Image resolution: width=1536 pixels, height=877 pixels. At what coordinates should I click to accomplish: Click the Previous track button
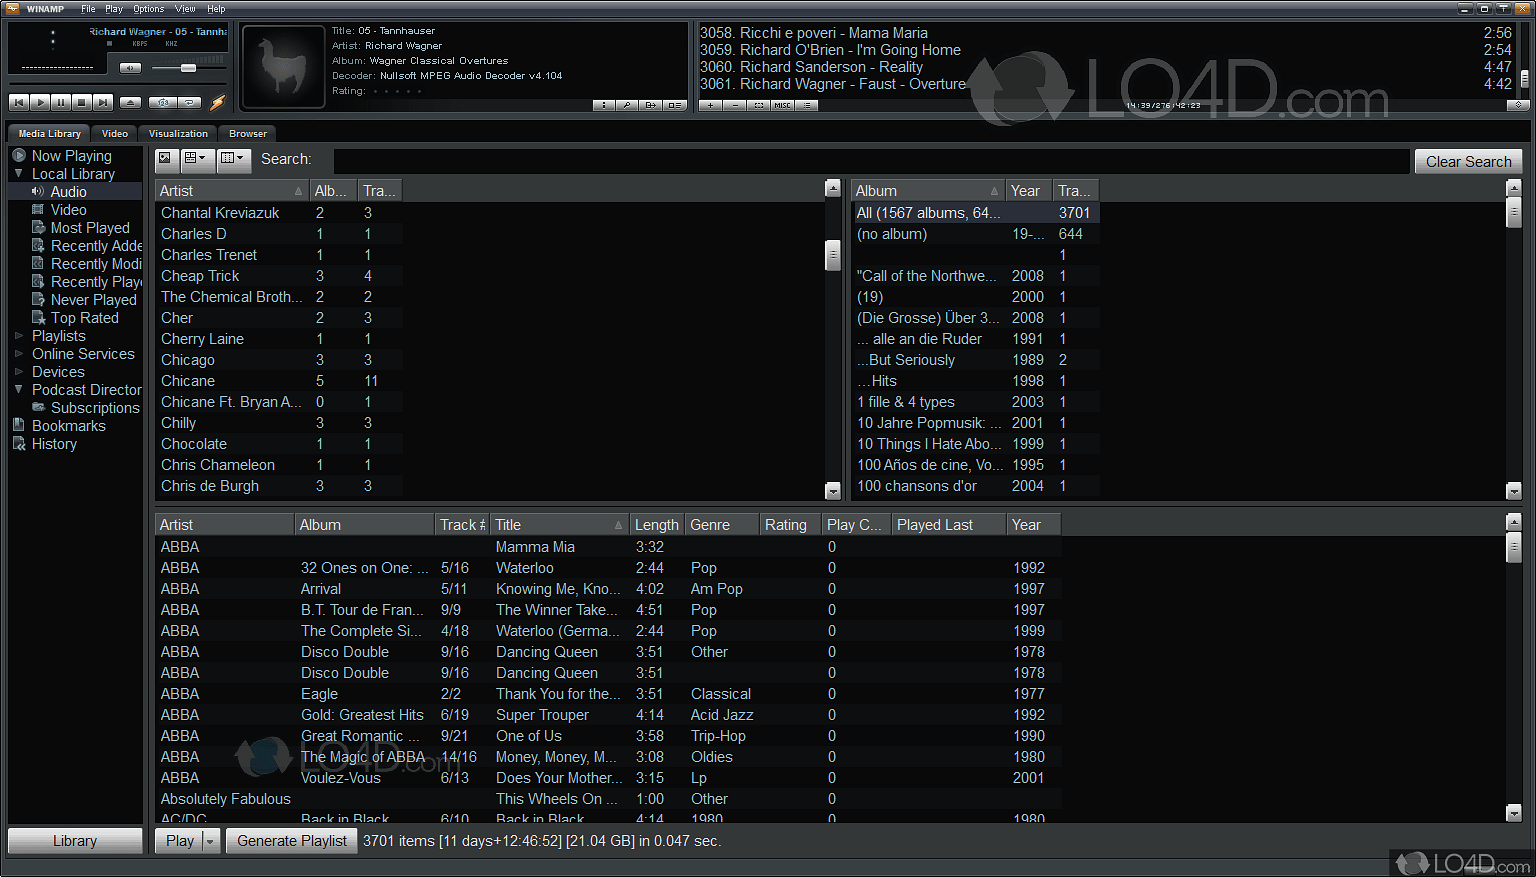(x=18, y=102)
